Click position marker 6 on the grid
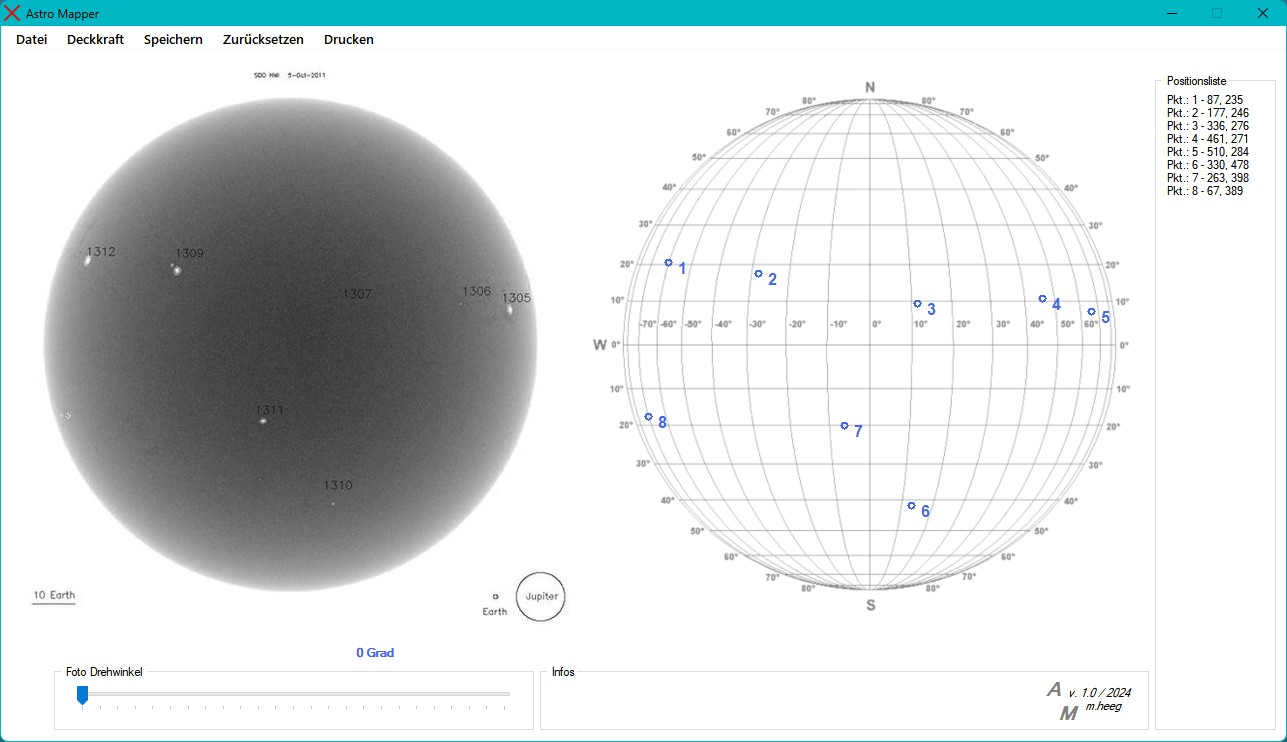This screenshot has height=742, width=1287. (911, 506)
